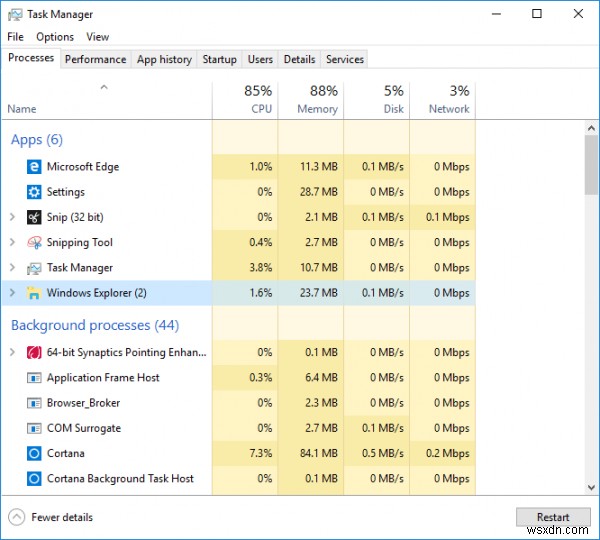Switch to the Startup tab
This screenshot has width=600, height=540.
(x=219, y=59)
